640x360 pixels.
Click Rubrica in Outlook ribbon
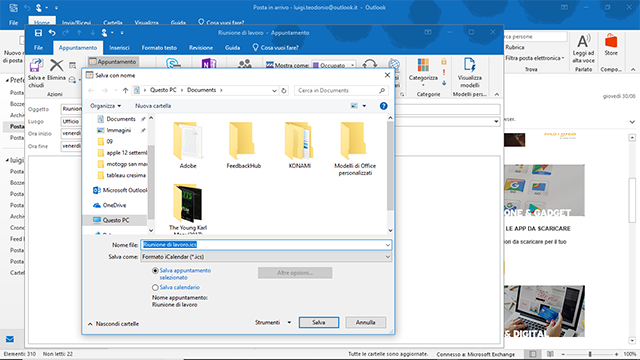coord(515,47)
